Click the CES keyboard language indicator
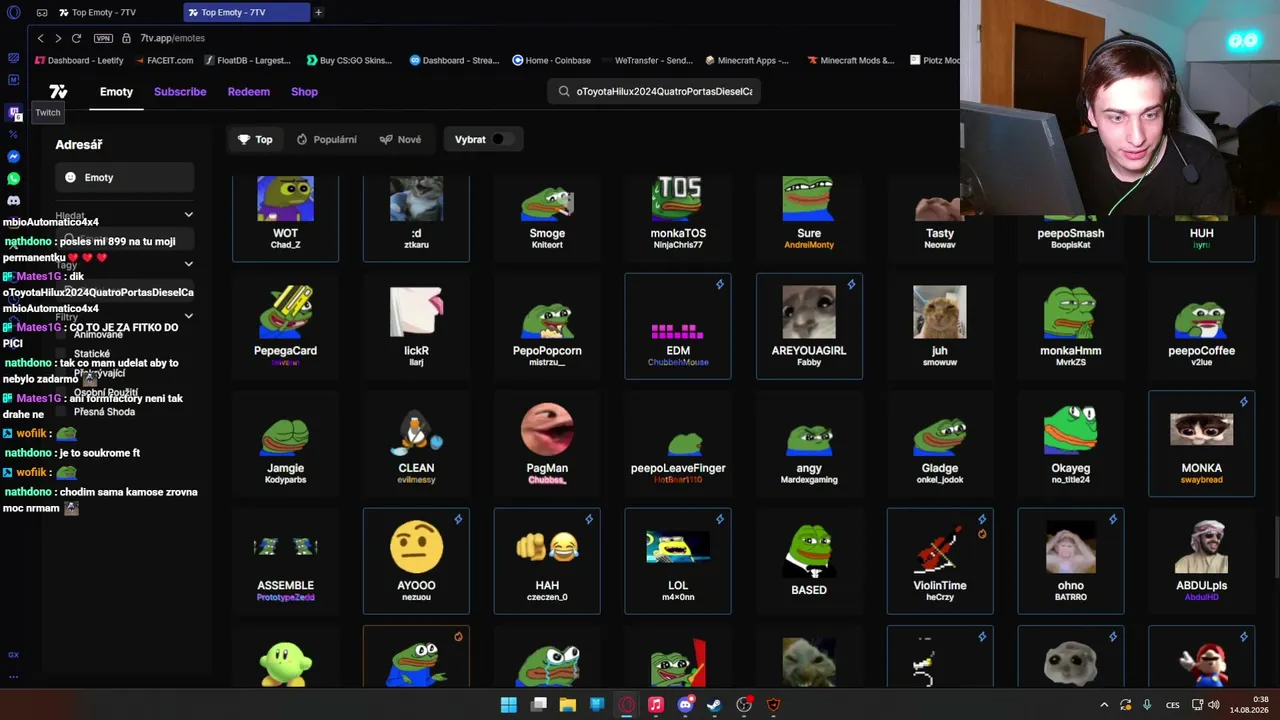1280x720 pixels. click(1173, 705)
